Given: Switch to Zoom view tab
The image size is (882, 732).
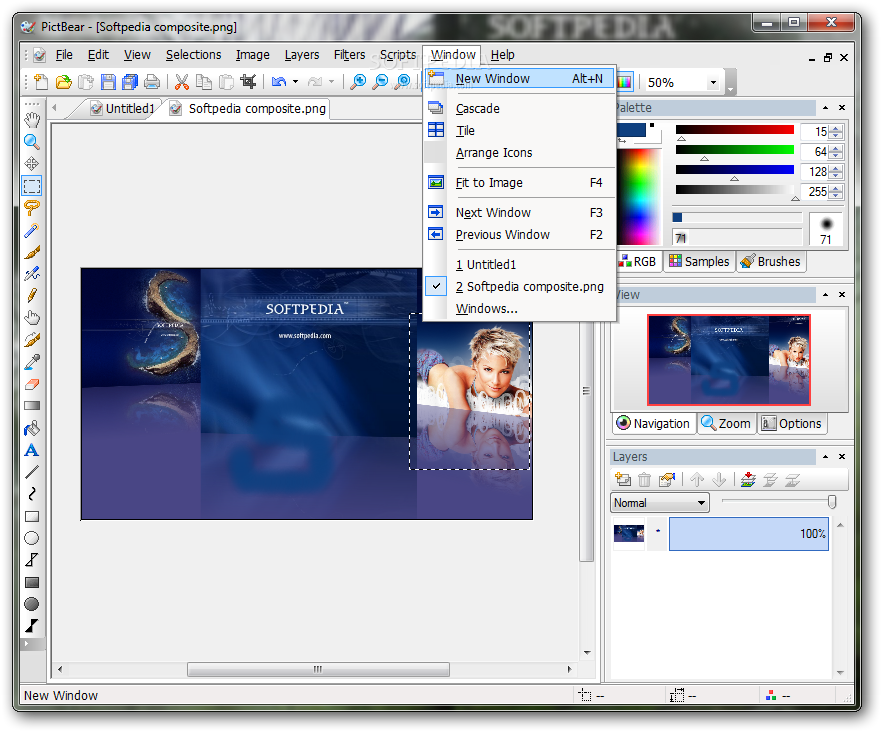Looking at the screenshot, I should (726, 424).
